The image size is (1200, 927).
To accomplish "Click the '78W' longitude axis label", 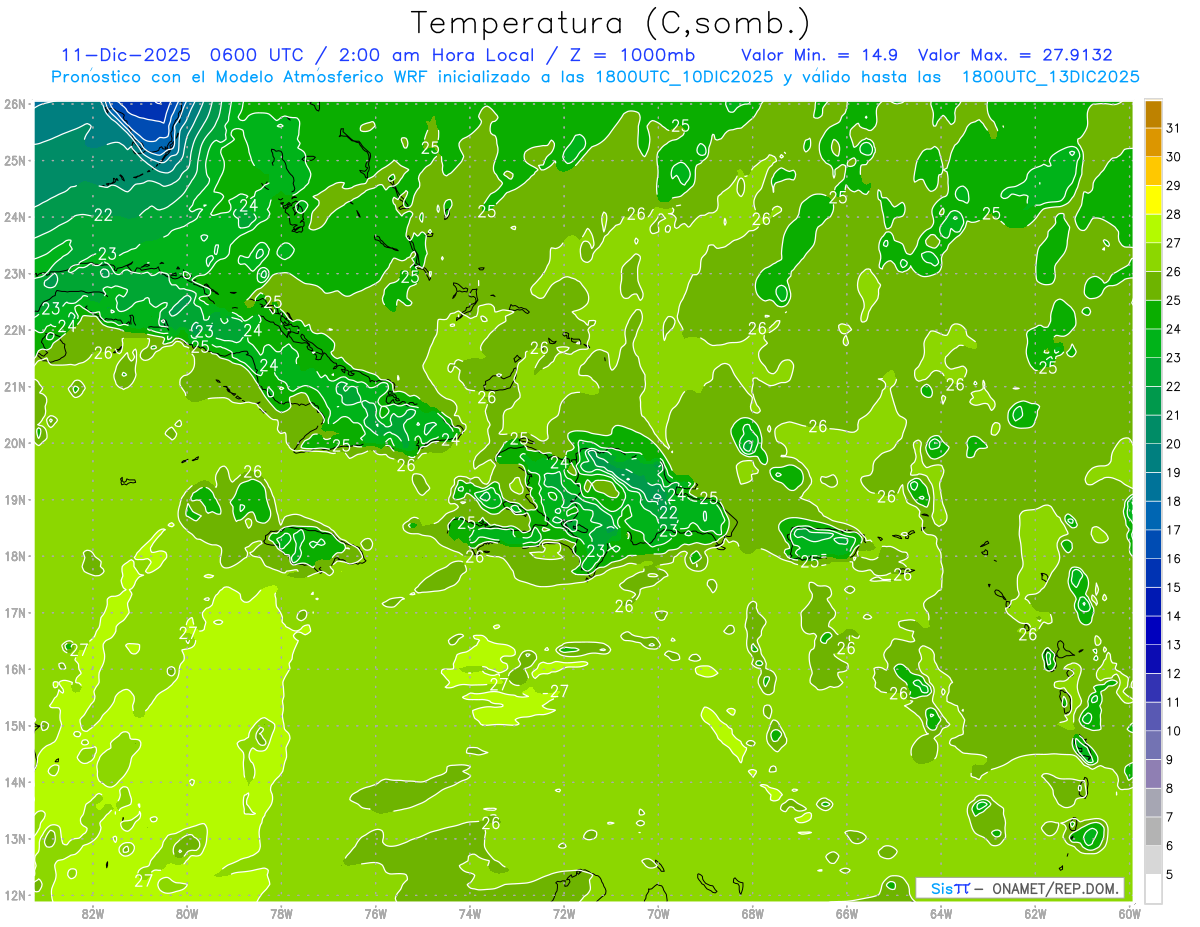I will 281,913.
